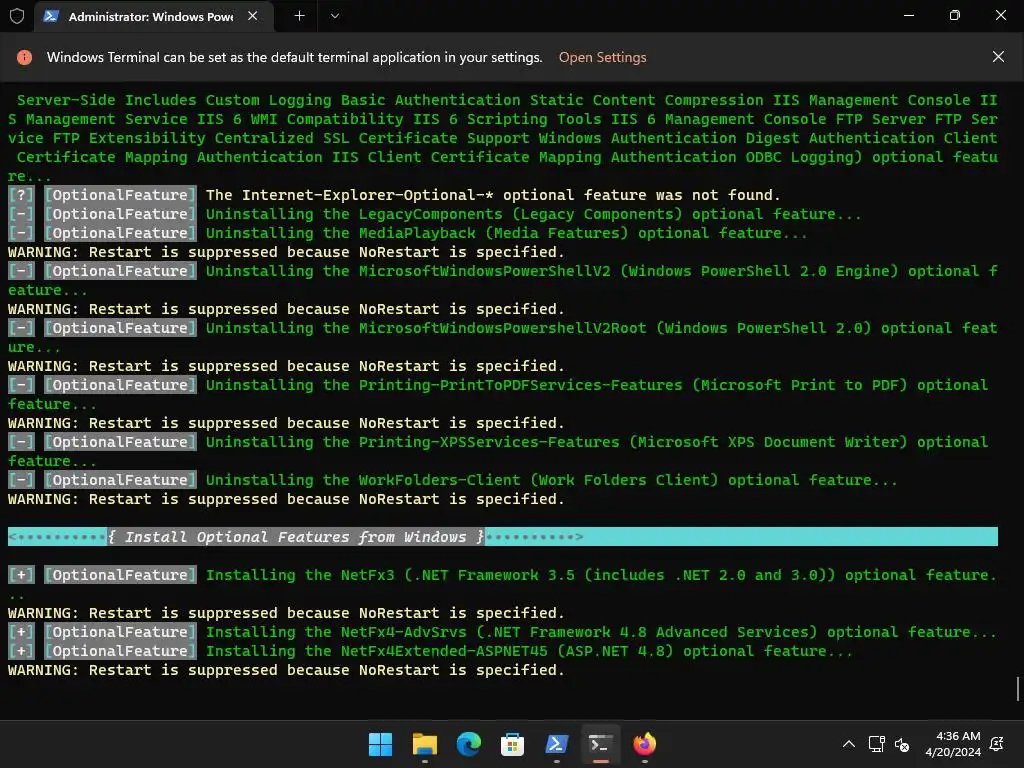Screen dimensions: 1024x768
Task: Open a new terminal tab with plus
Action: 299,16
